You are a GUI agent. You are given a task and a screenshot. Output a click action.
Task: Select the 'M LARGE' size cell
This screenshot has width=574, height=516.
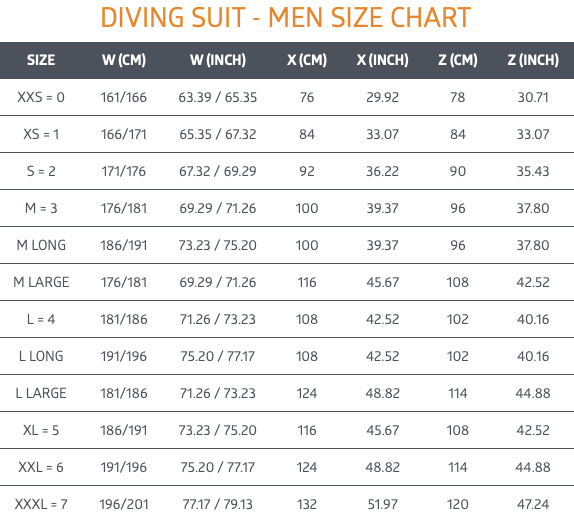click(x=41, y=282)
